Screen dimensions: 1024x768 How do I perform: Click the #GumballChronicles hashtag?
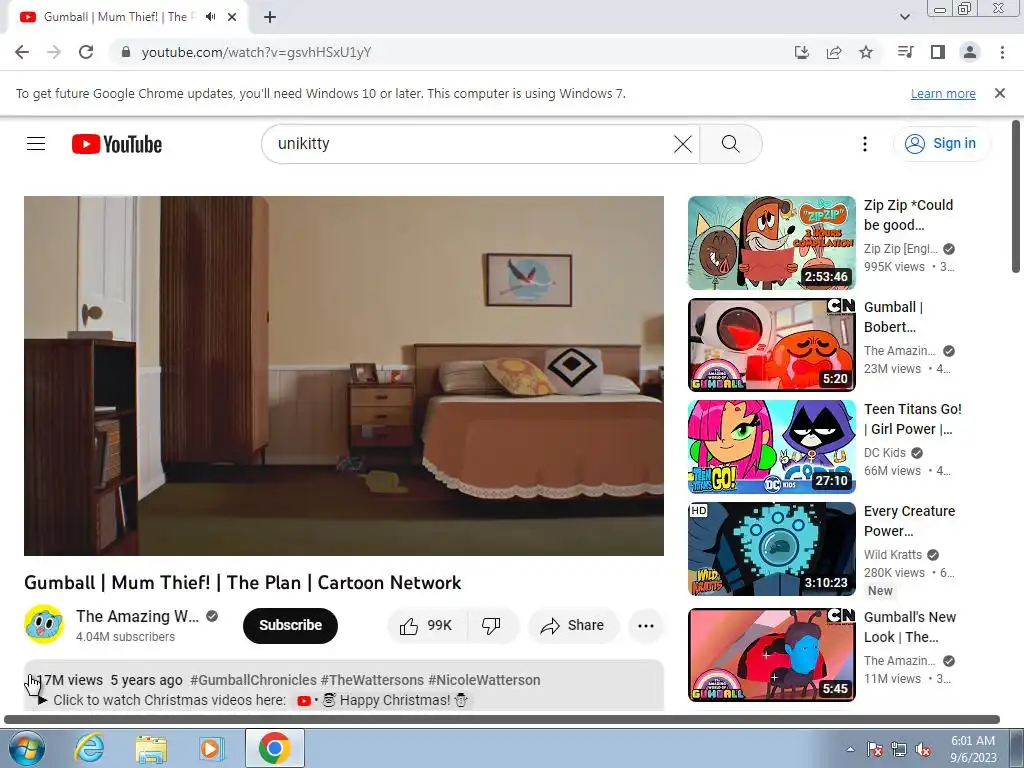point(253,680)
